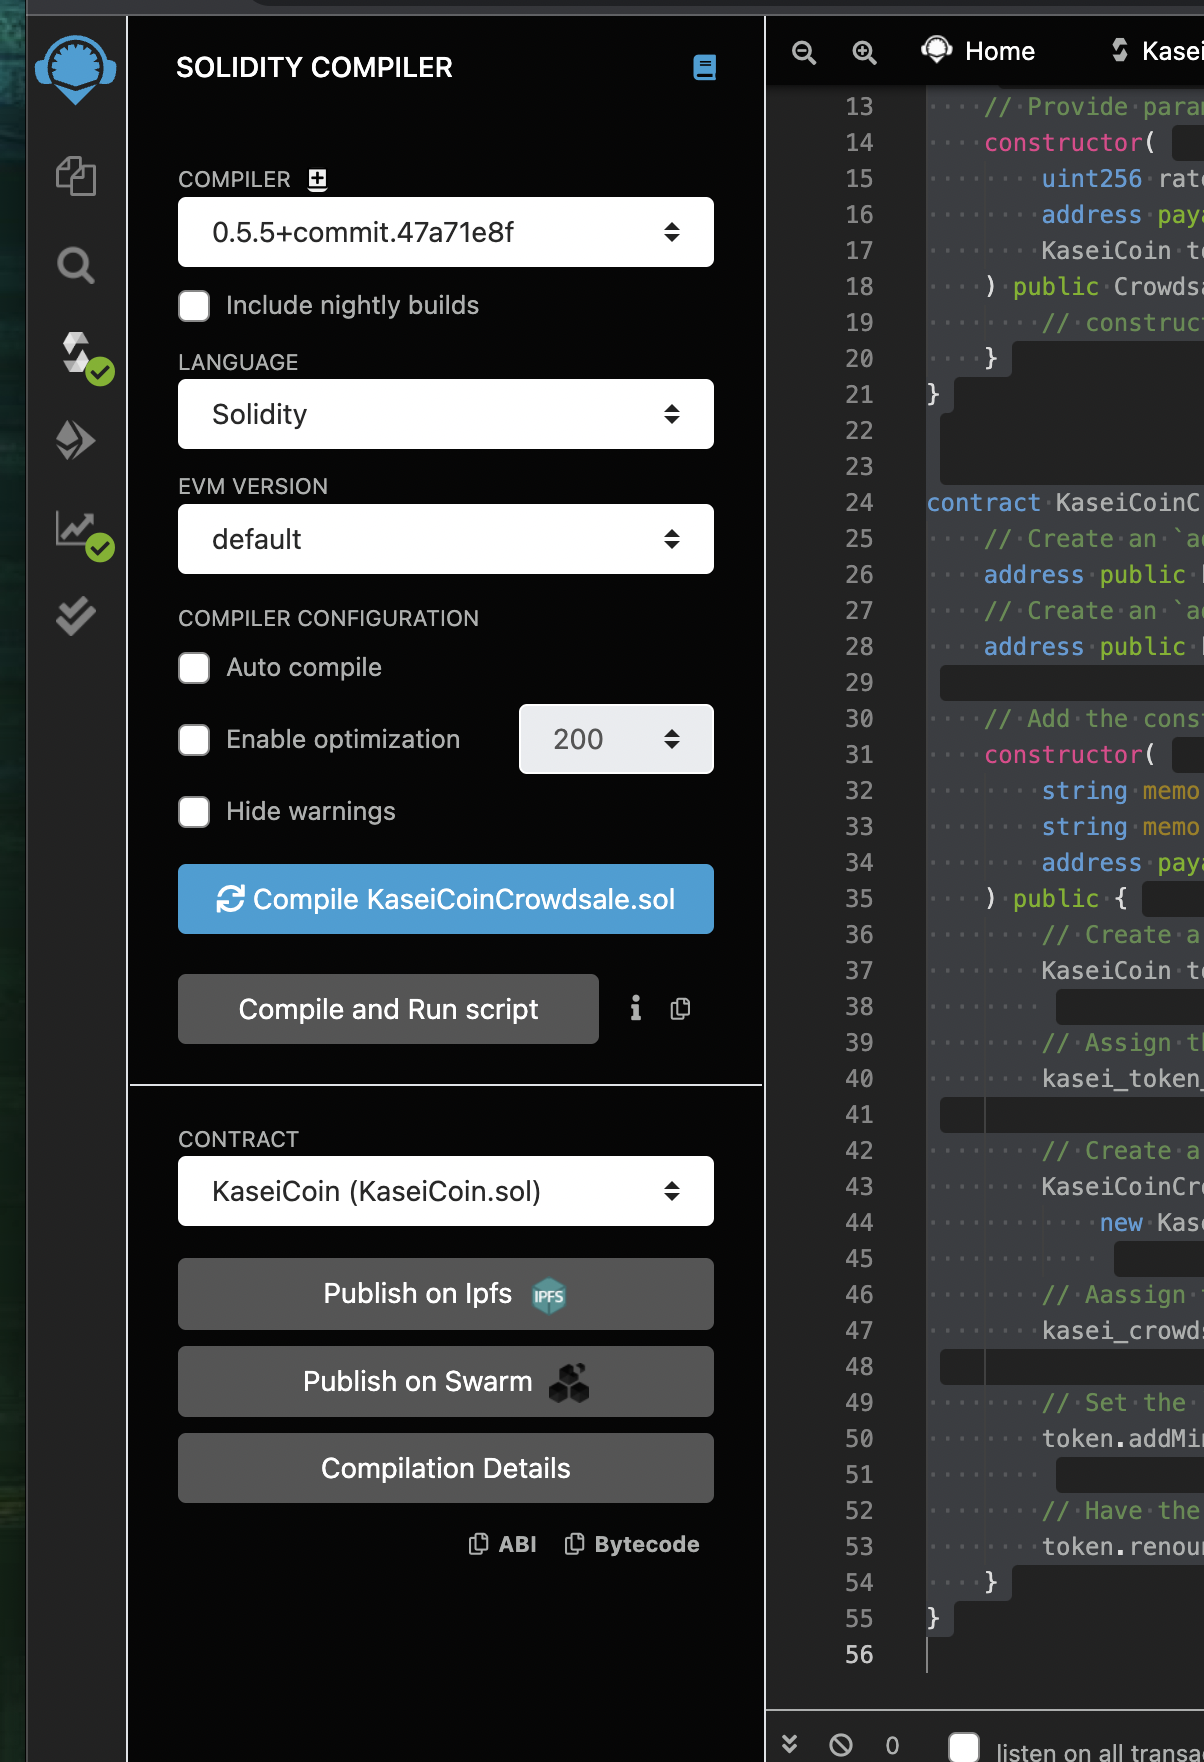Open compiler documentation book icon
Viewport: 1204px width, 1762px height.
[705, 67]
